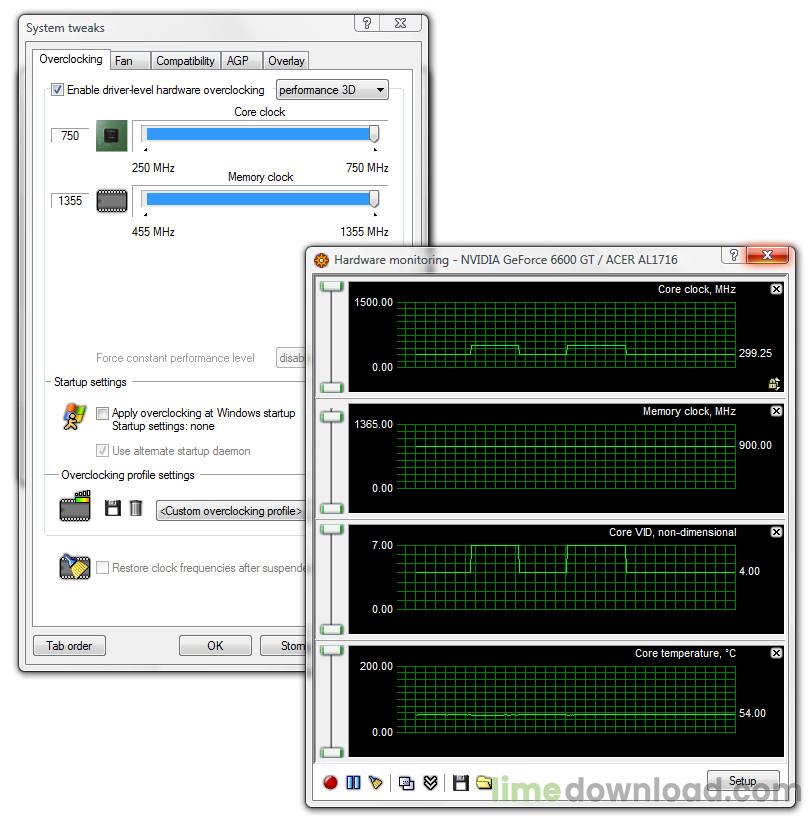
Task: Click the overlapping windows icon in monitoring toolbar
Action: pos(406,783)
